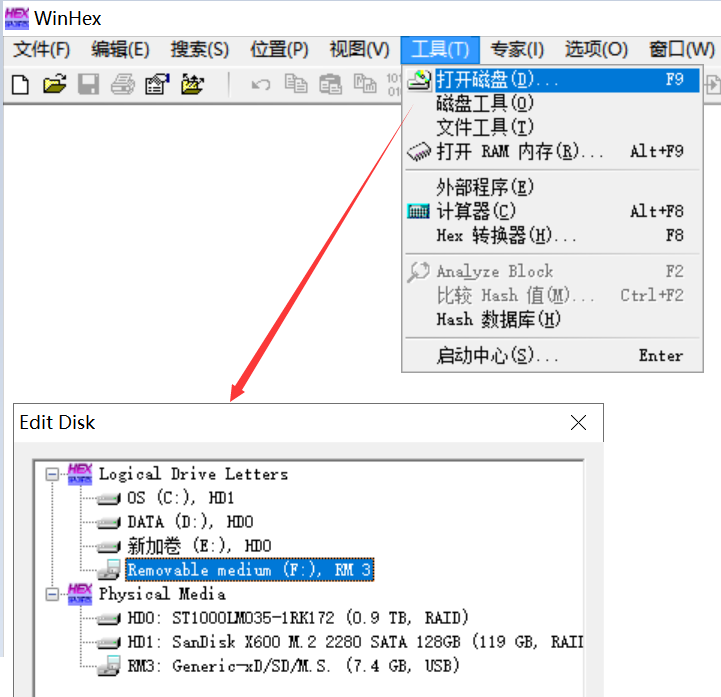The height and width of the screenshot is (697, 721).
Task: Open the 编辑(E) menu
Action: (x=120, y=49)
